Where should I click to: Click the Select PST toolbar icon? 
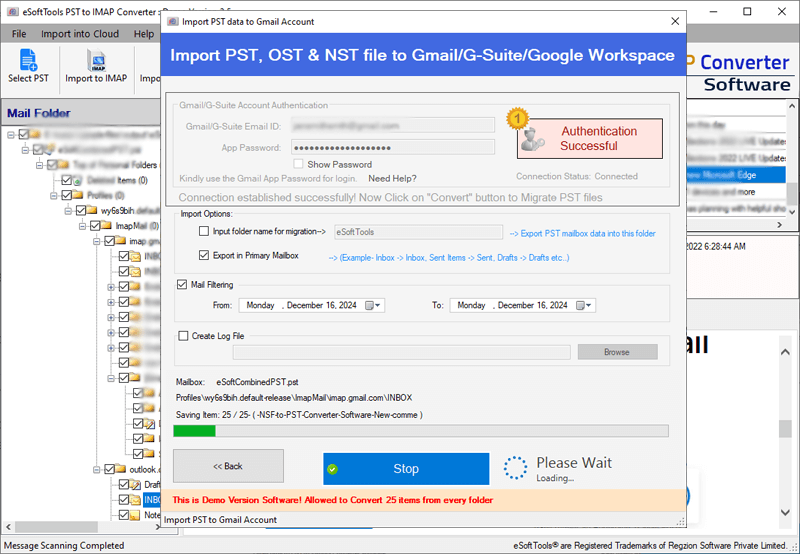(28, 60)
